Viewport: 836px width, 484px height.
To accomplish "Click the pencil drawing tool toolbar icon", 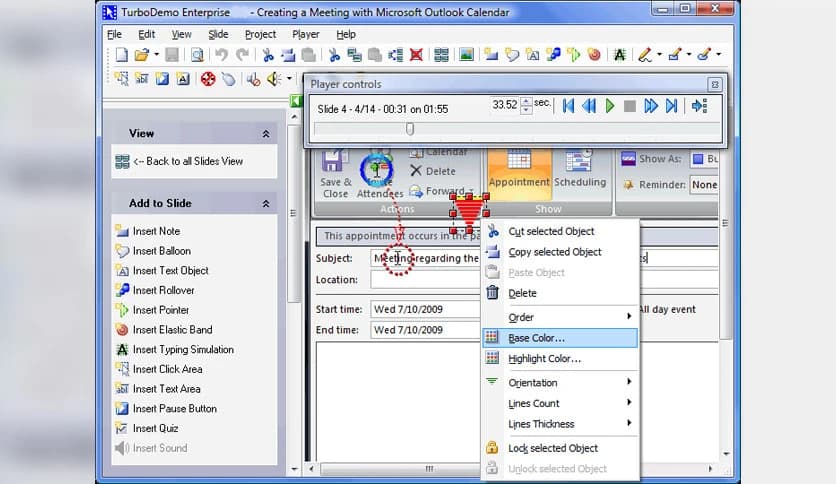I will [645, 54].
